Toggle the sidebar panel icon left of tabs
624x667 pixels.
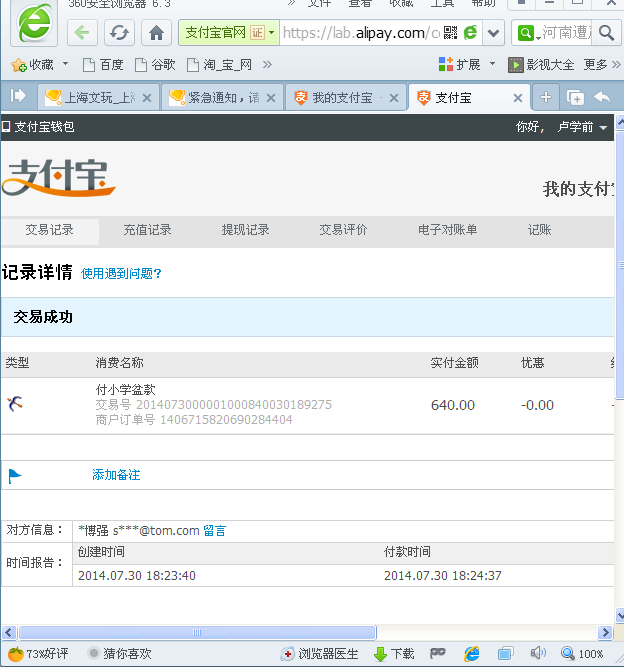pyautogui.click(x=18, y=96)
